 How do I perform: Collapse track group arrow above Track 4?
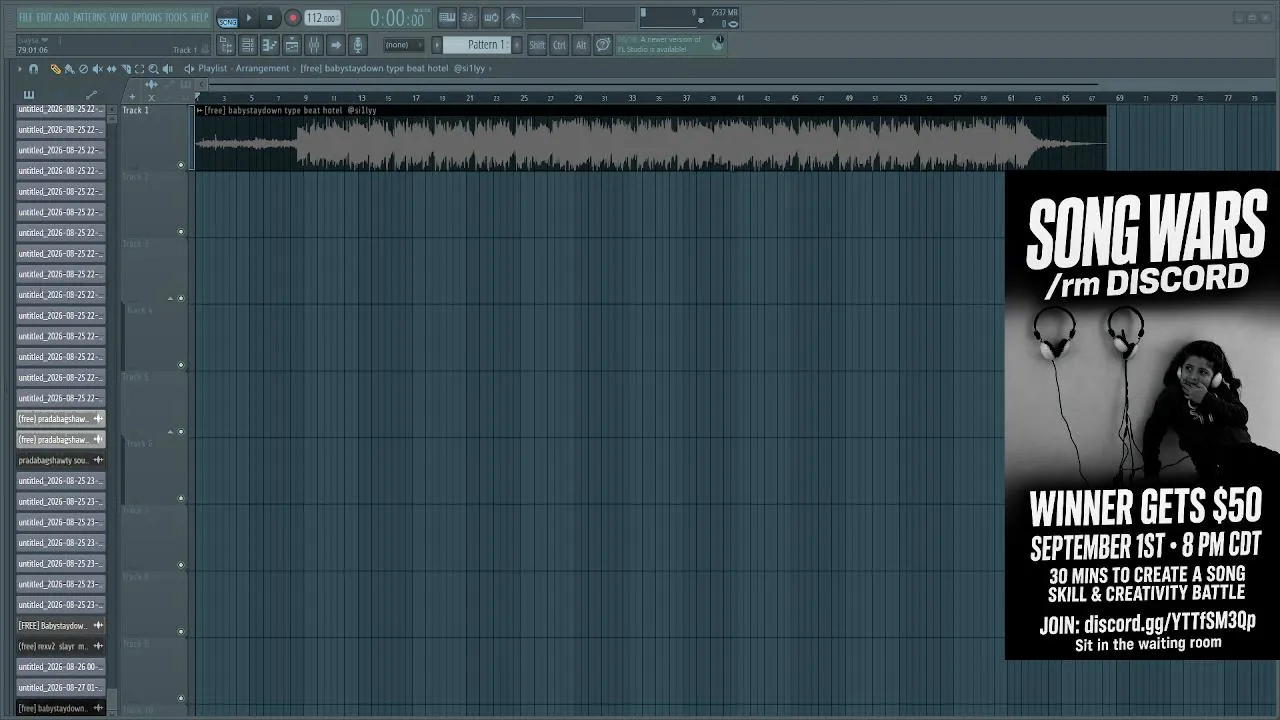point(170,298)
